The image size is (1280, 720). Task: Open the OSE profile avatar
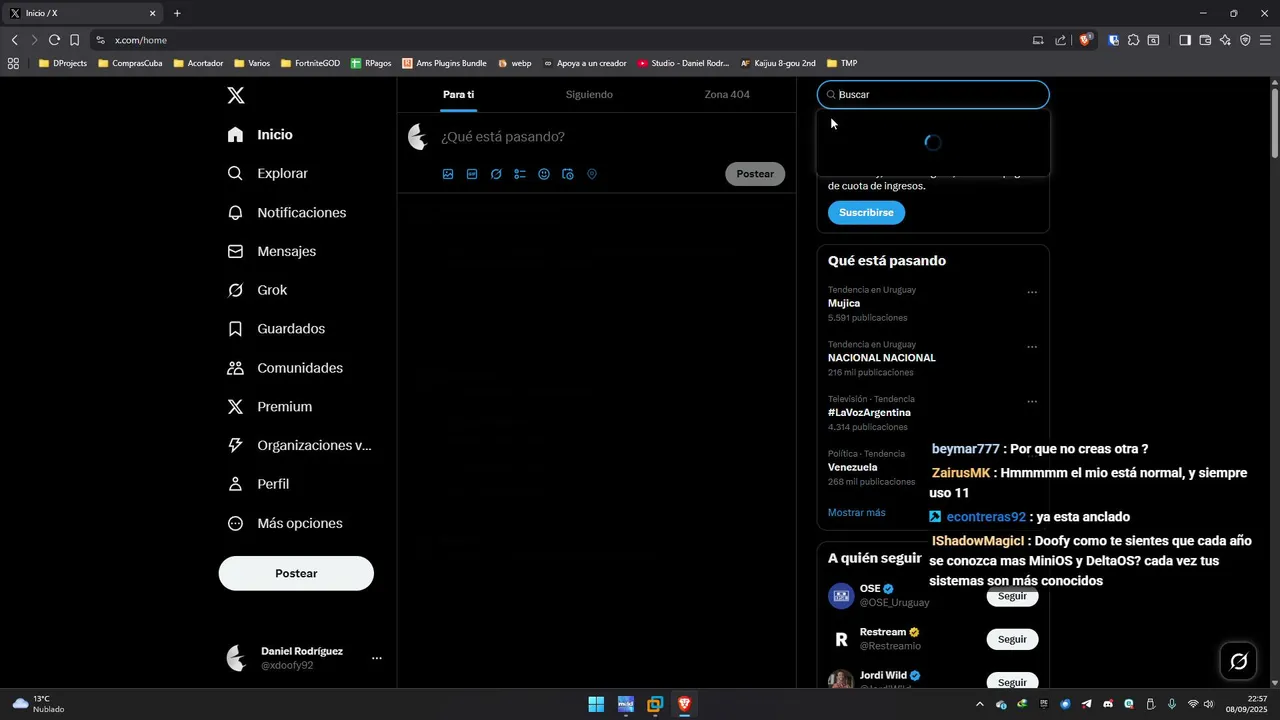[841, 596]
